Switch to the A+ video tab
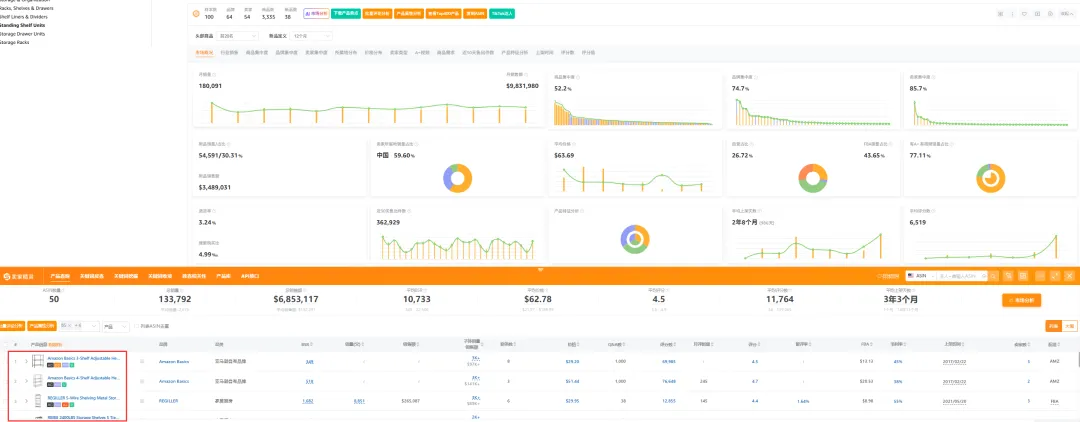The image size is (1080, 422). pos(422,52)
